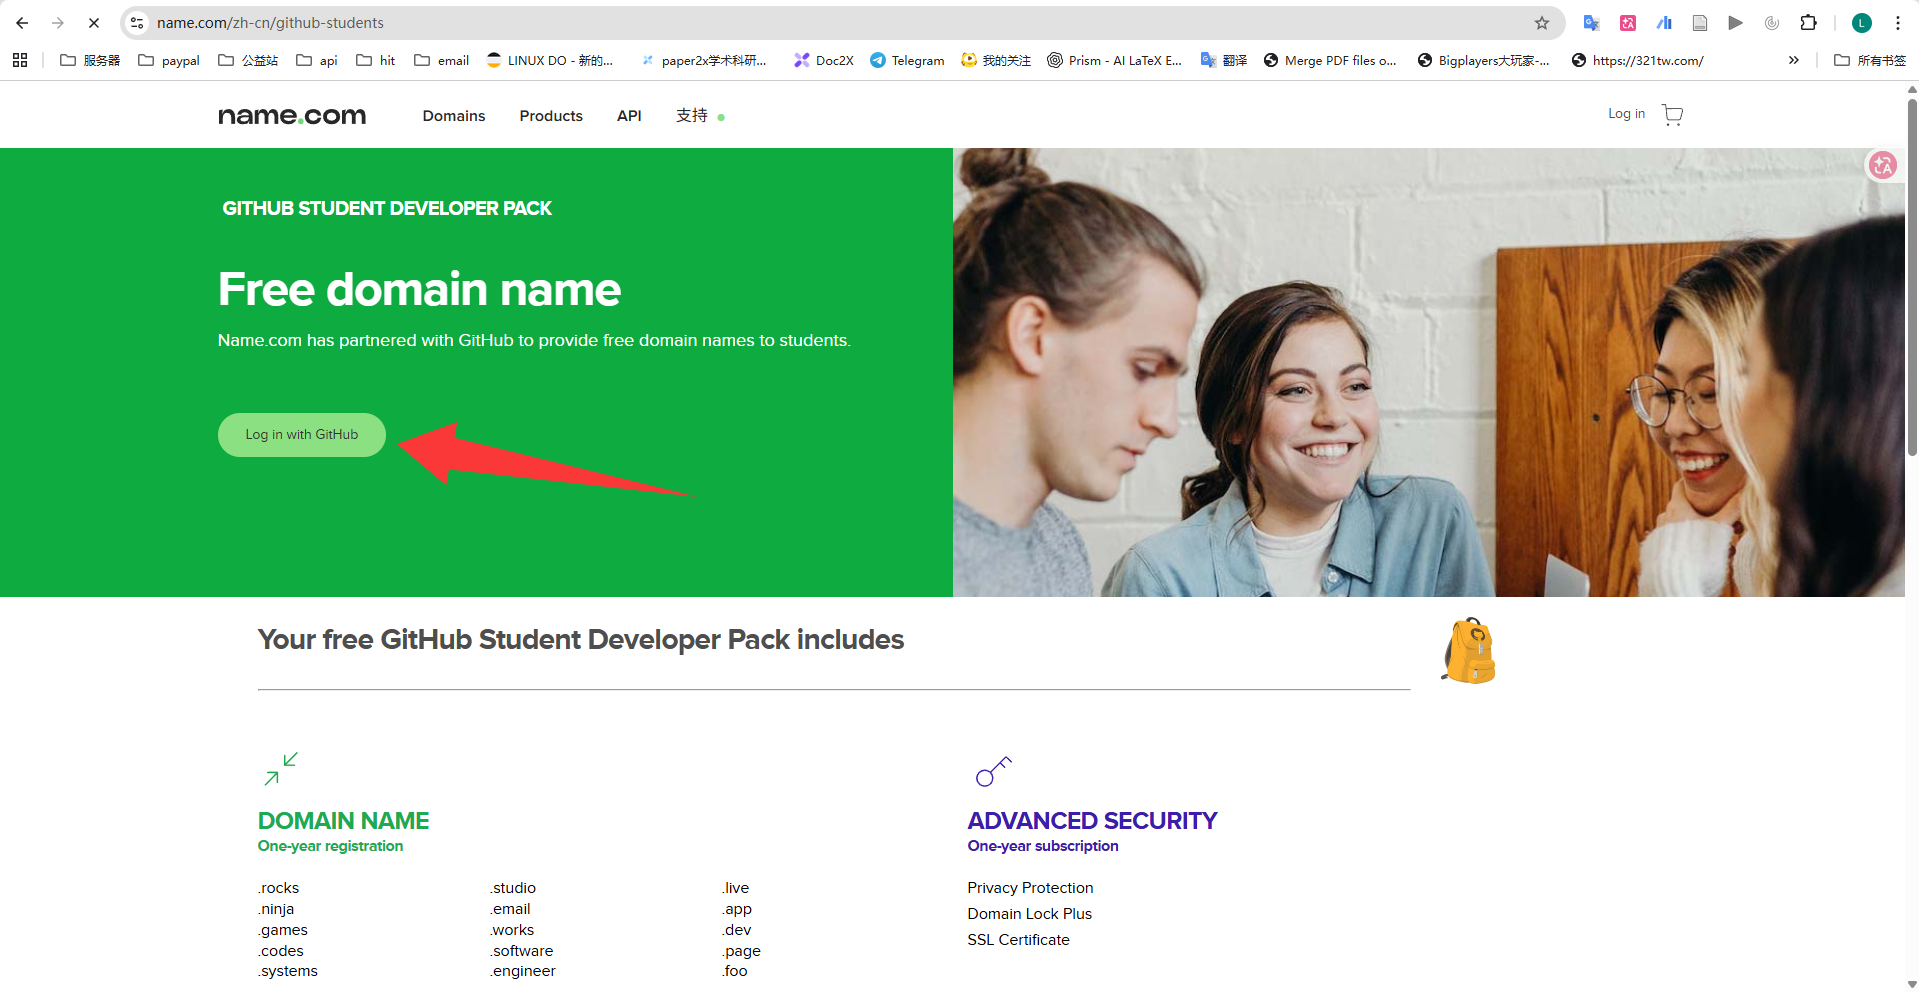Open the shopping cart
This screenshot has height=992, width=1919.
(x=1672, y=114)
